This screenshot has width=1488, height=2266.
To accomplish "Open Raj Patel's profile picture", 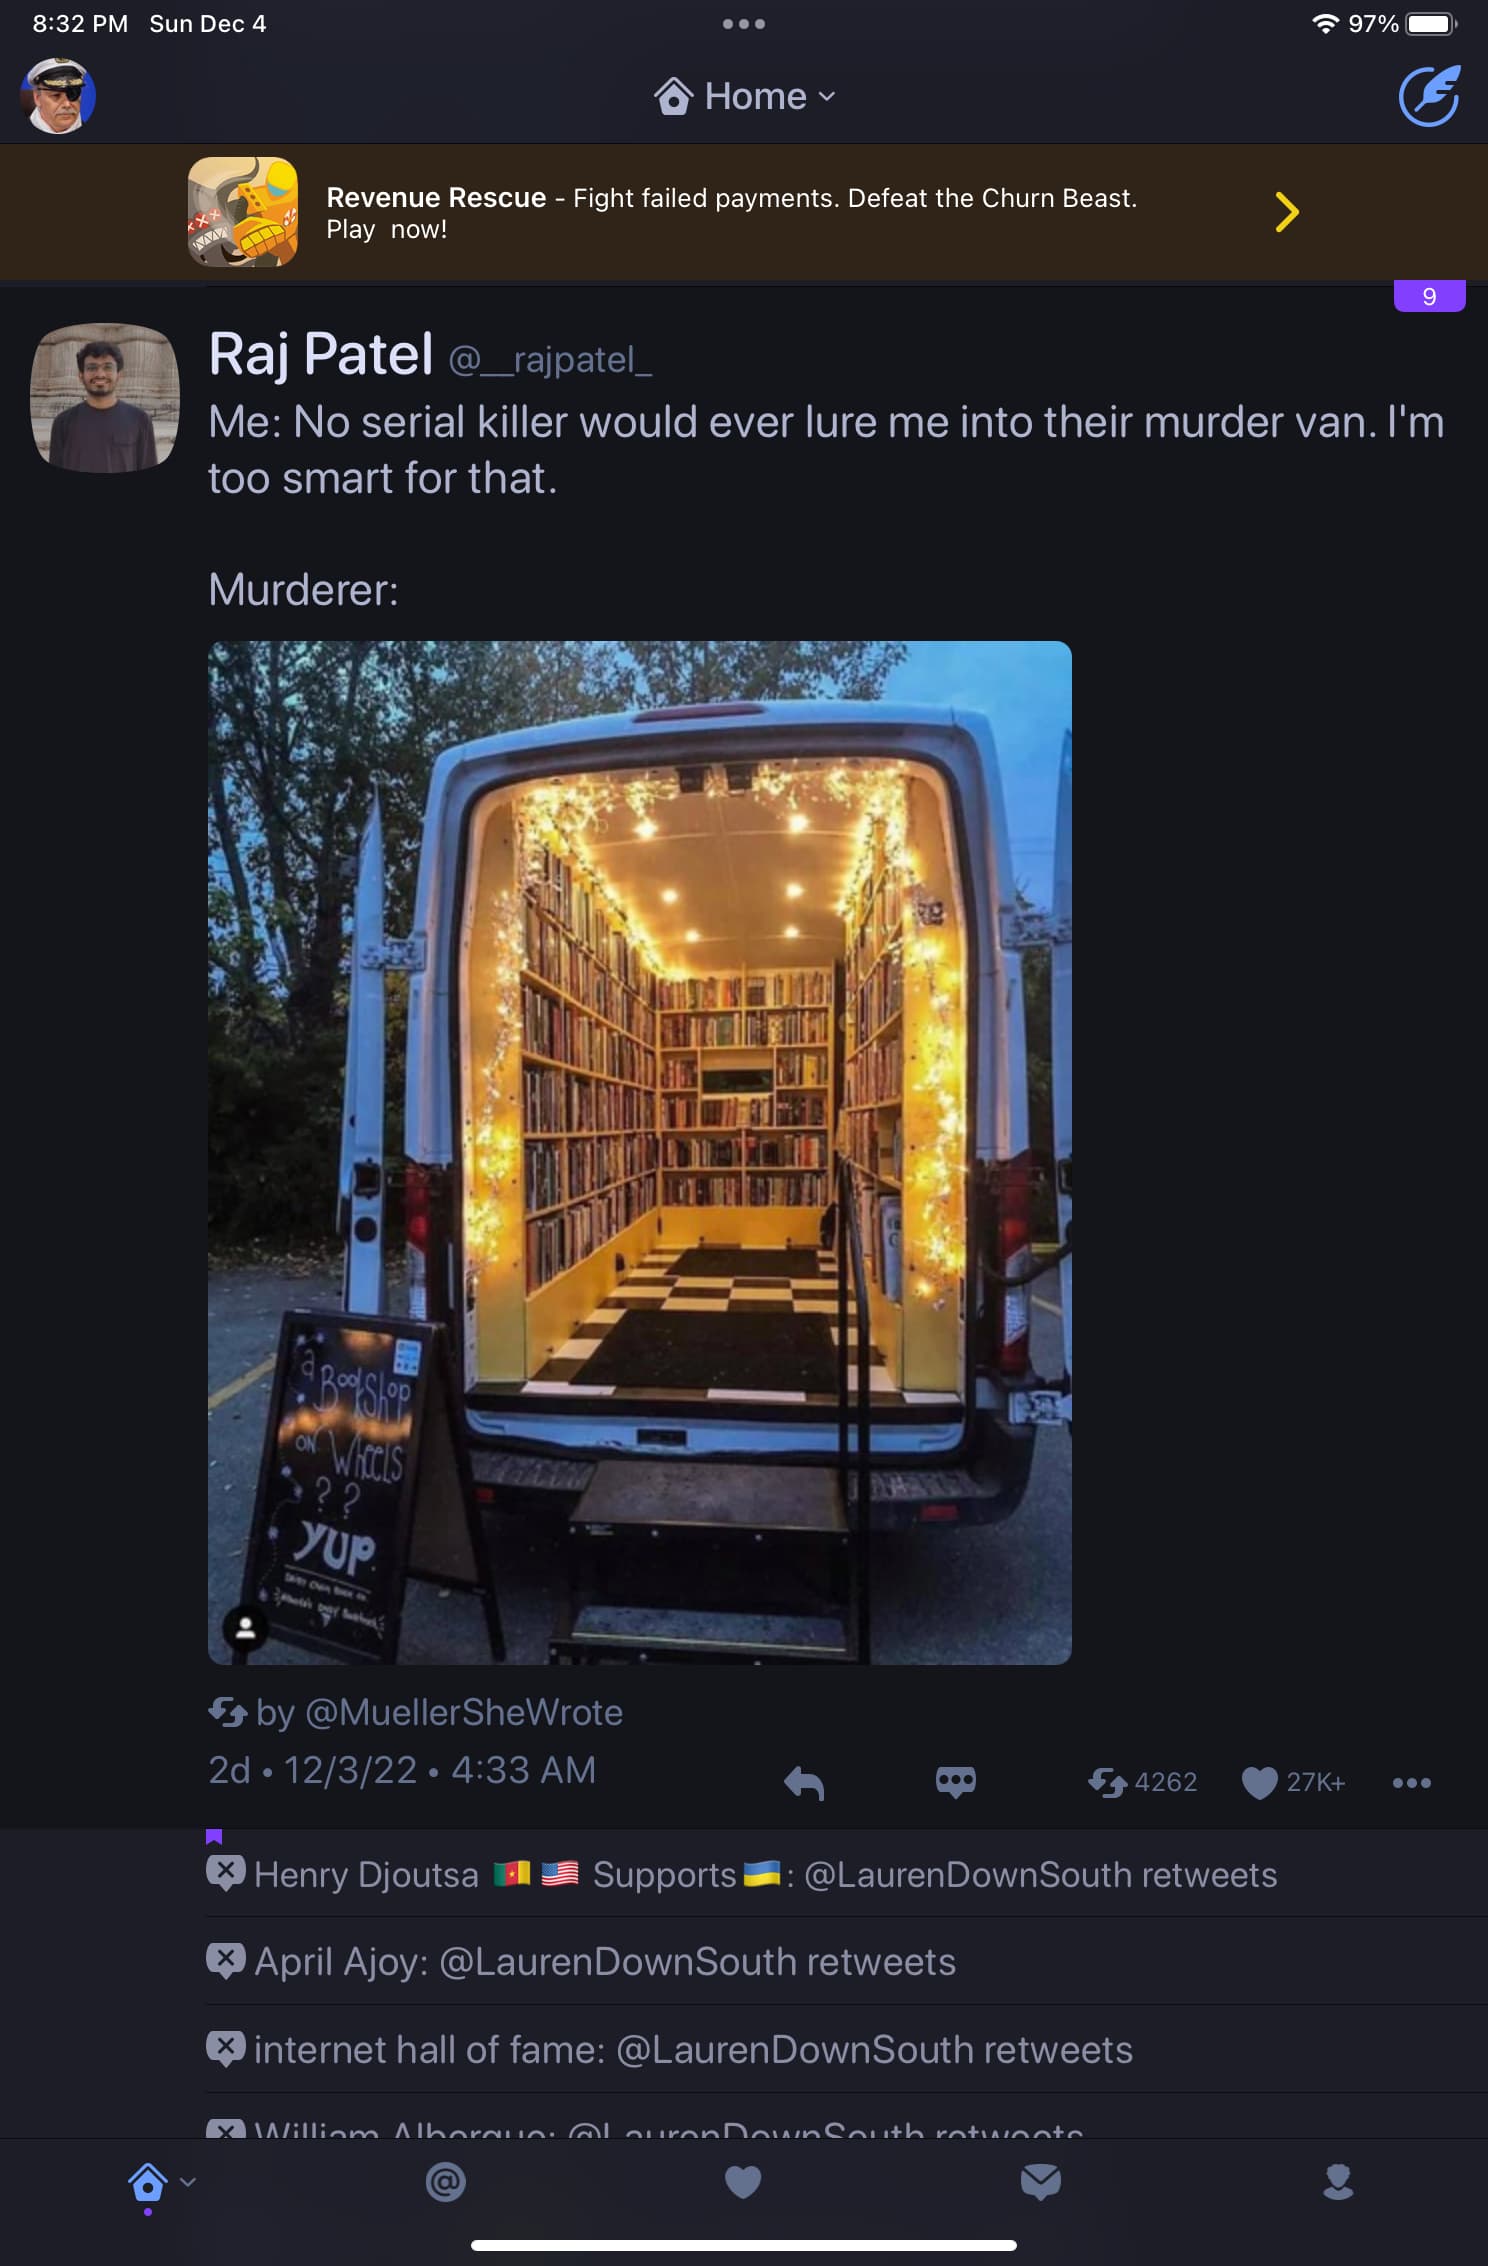I will coord(105,397).
